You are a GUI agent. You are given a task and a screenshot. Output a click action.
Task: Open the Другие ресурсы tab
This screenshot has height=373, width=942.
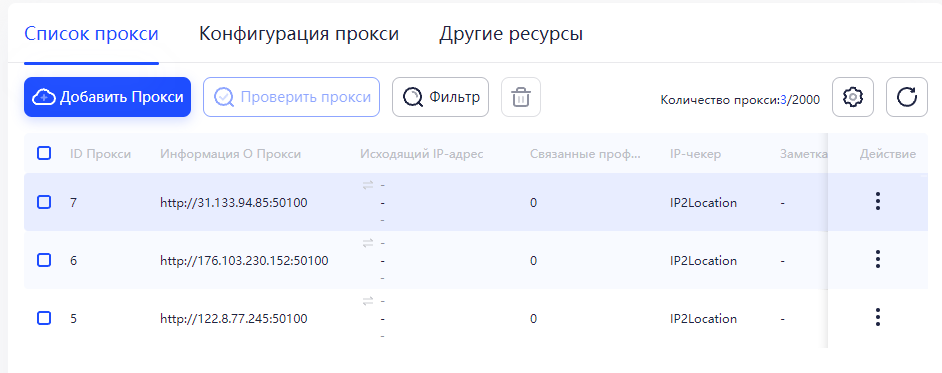(511, 34)
